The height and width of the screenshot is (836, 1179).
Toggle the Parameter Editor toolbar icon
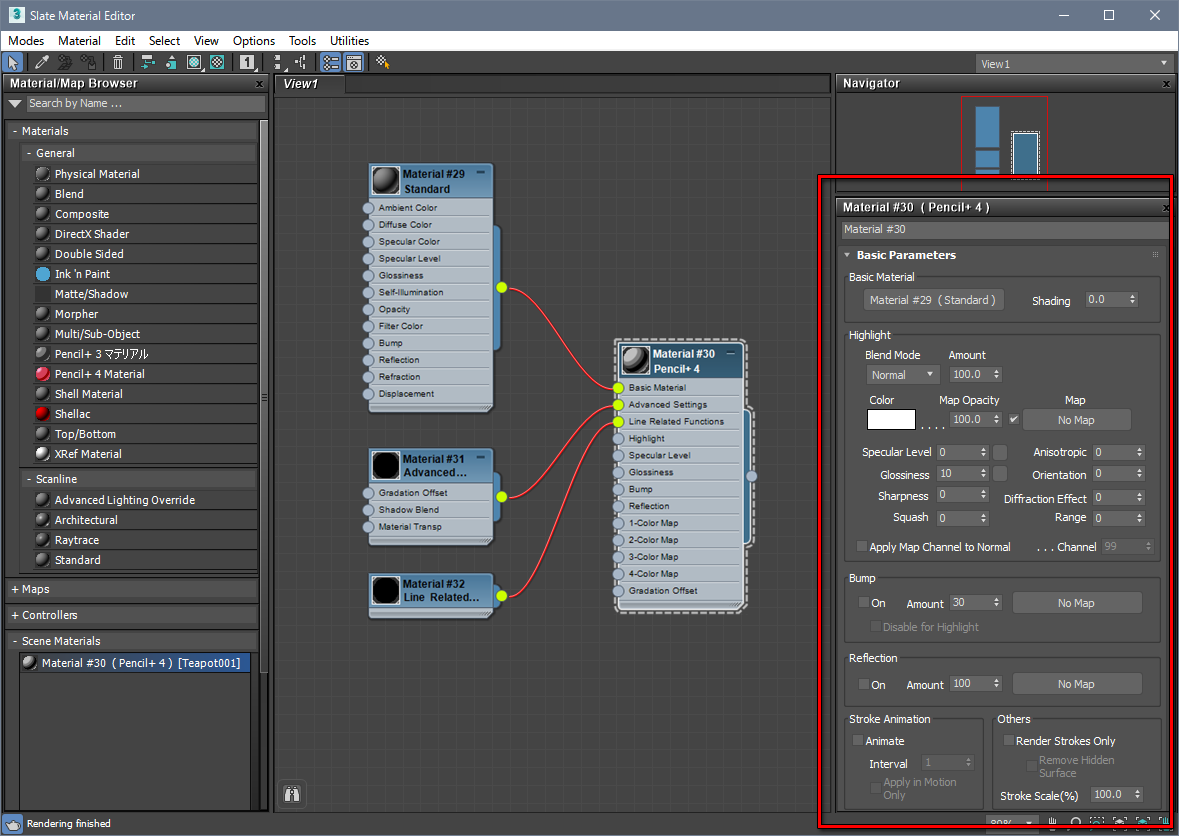click(x=354, y=62)
